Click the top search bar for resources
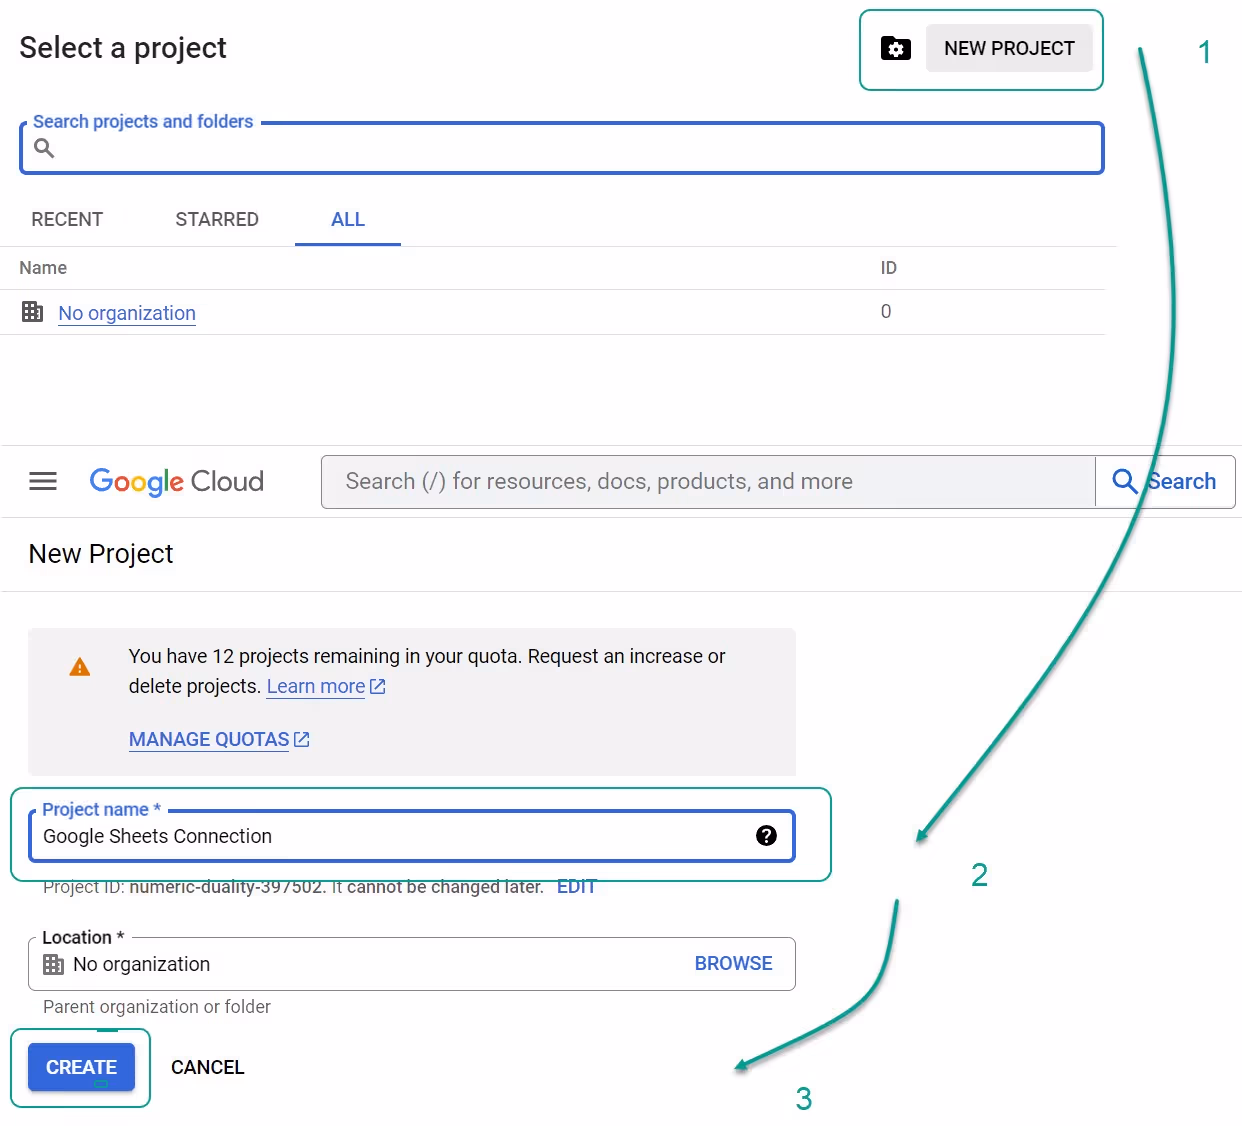 [x=710, y=482]
